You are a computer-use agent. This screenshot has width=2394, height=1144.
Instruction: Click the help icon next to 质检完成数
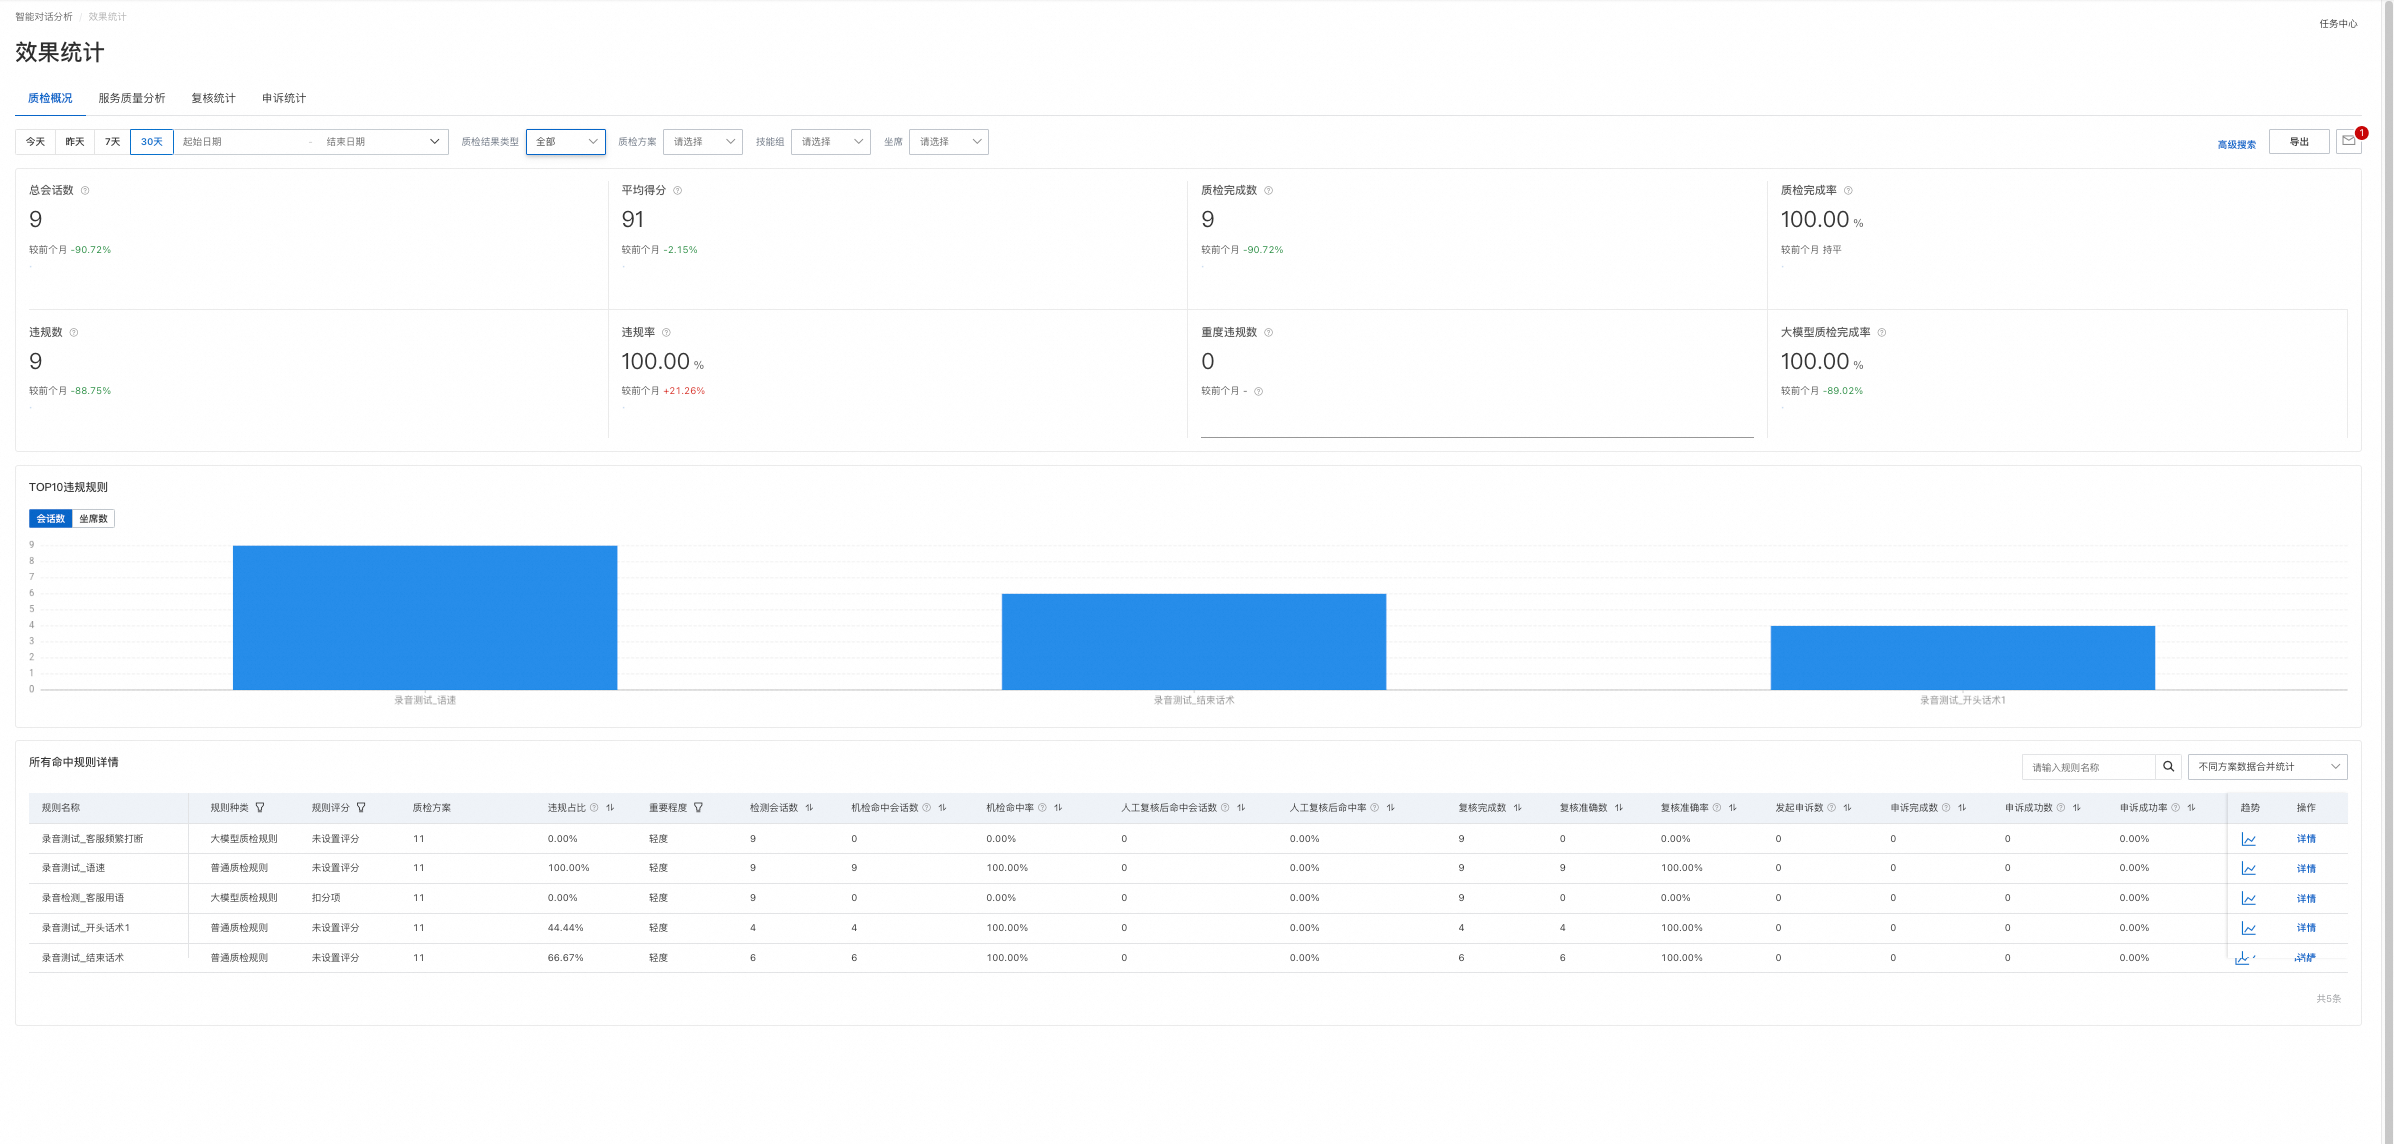tap(1268, 191)
